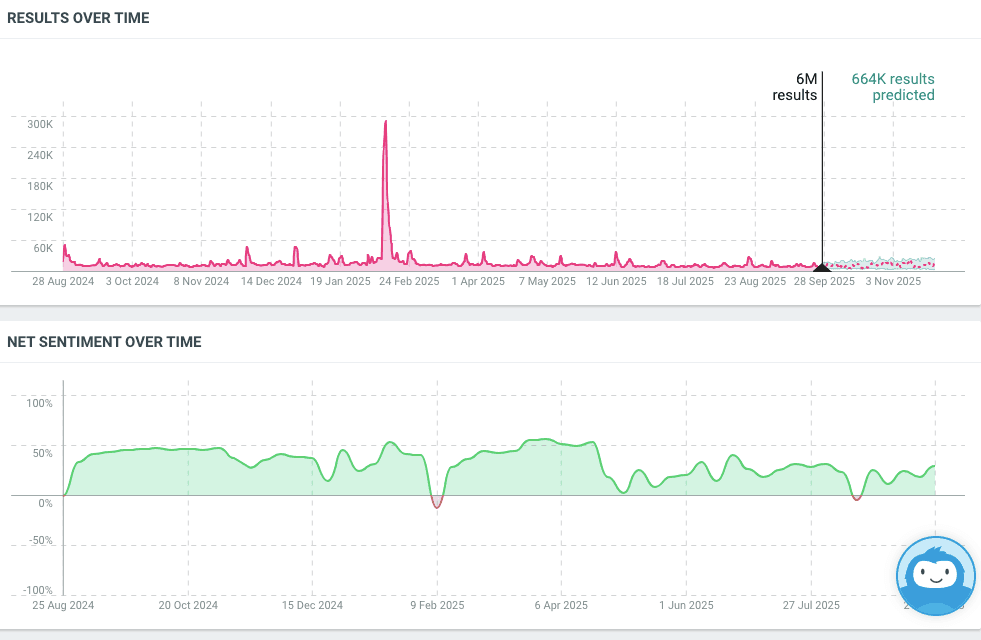This screenshot has width=981, height=640.
Task: Click the "-50%" sentiment axis label
Action: click(38, 541)
